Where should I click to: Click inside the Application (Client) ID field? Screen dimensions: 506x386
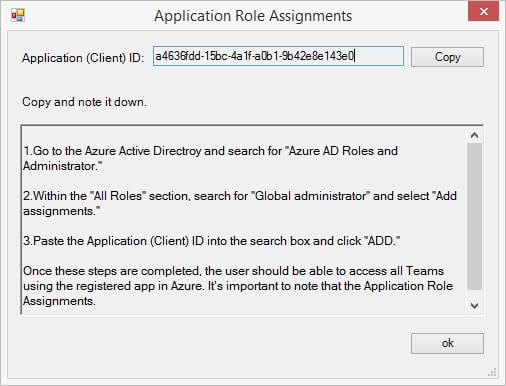click(x=278, y=56)
